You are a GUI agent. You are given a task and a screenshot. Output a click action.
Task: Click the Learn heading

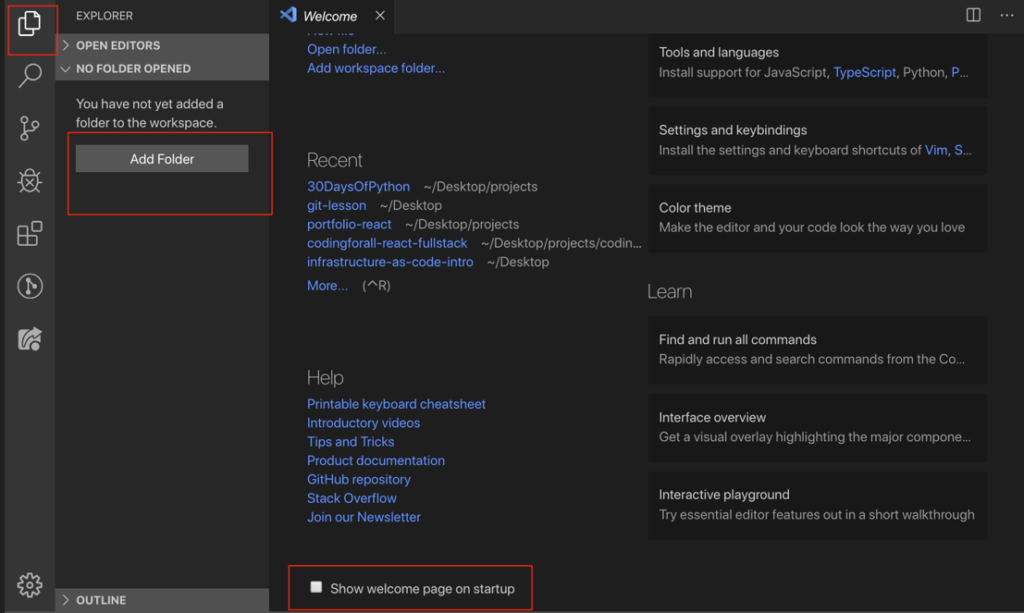pyautogui.click(x=669, y=292)
